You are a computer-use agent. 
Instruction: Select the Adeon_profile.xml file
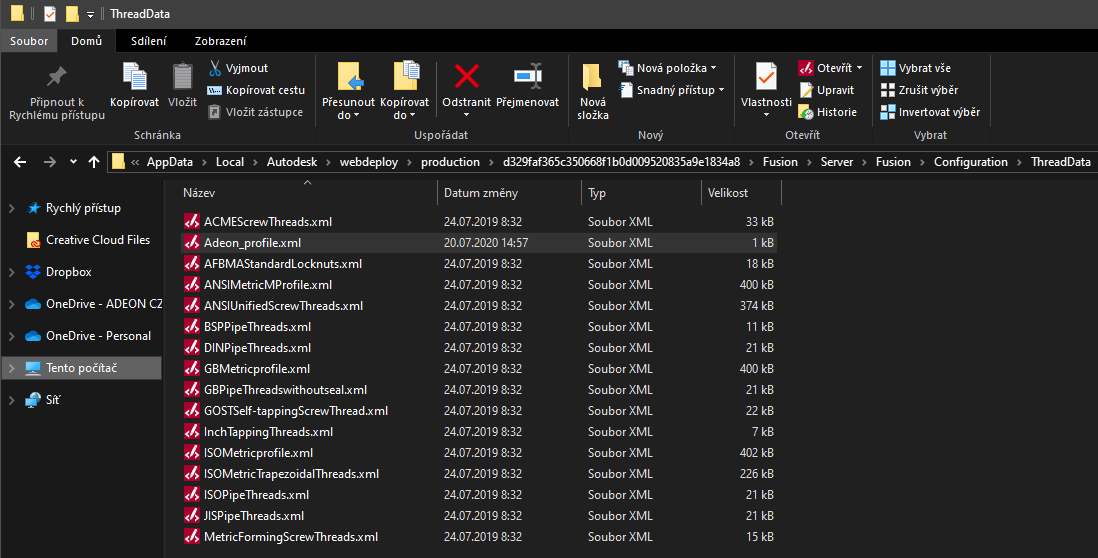(x=478, y=243)
